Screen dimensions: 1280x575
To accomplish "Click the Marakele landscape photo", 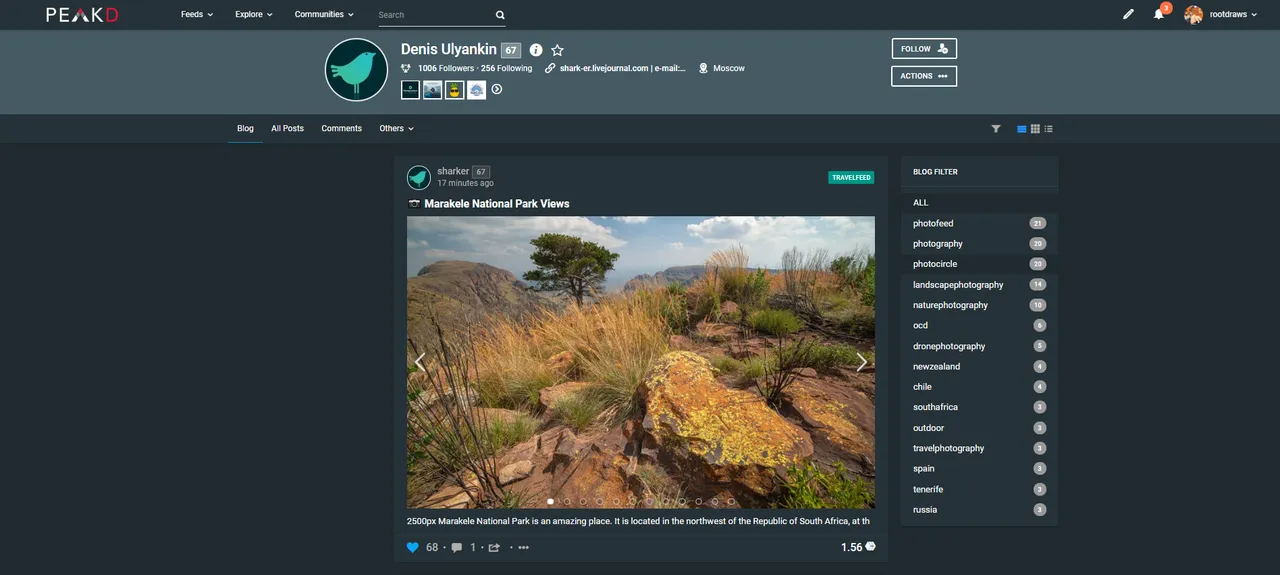I will (641, 363).
